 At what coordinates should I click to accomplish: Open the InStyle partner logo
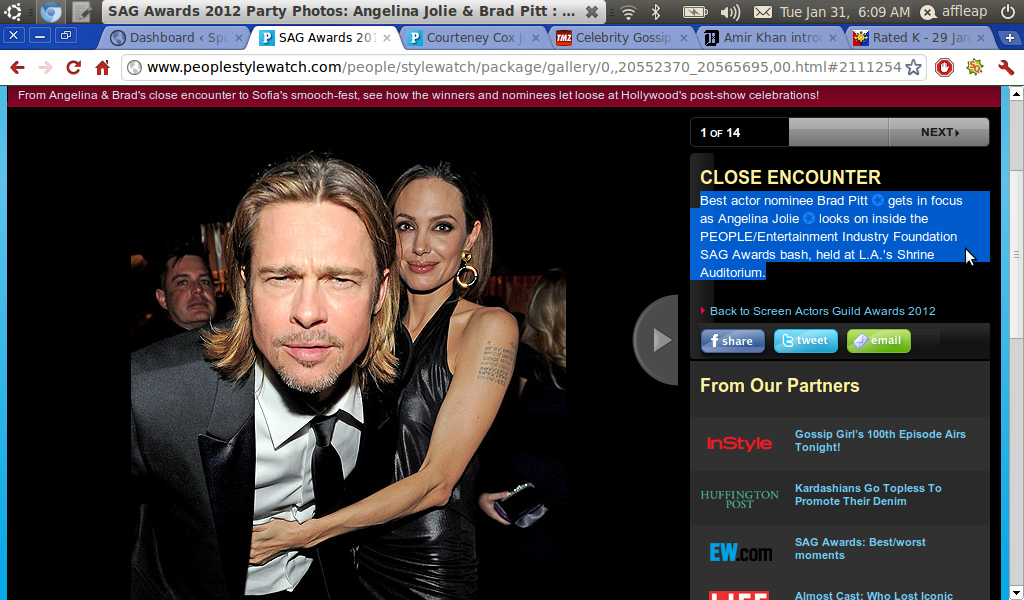[739, 443]
